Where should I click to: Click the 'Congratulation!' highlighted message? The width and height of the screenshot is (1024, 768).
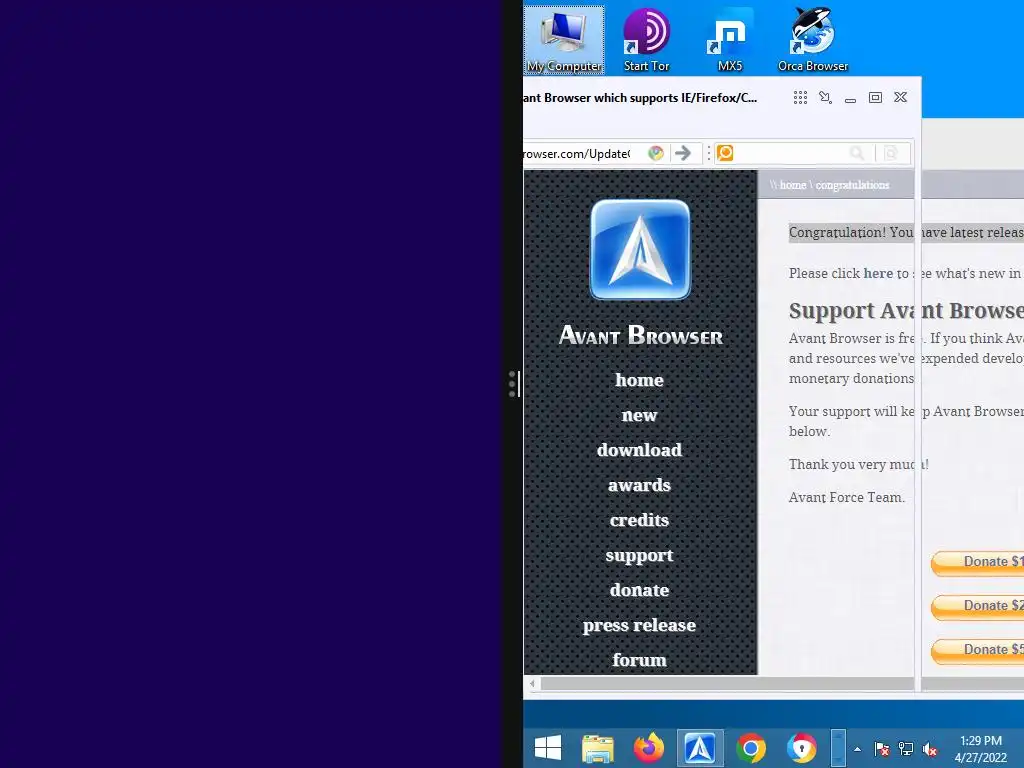tap(906, 232)
